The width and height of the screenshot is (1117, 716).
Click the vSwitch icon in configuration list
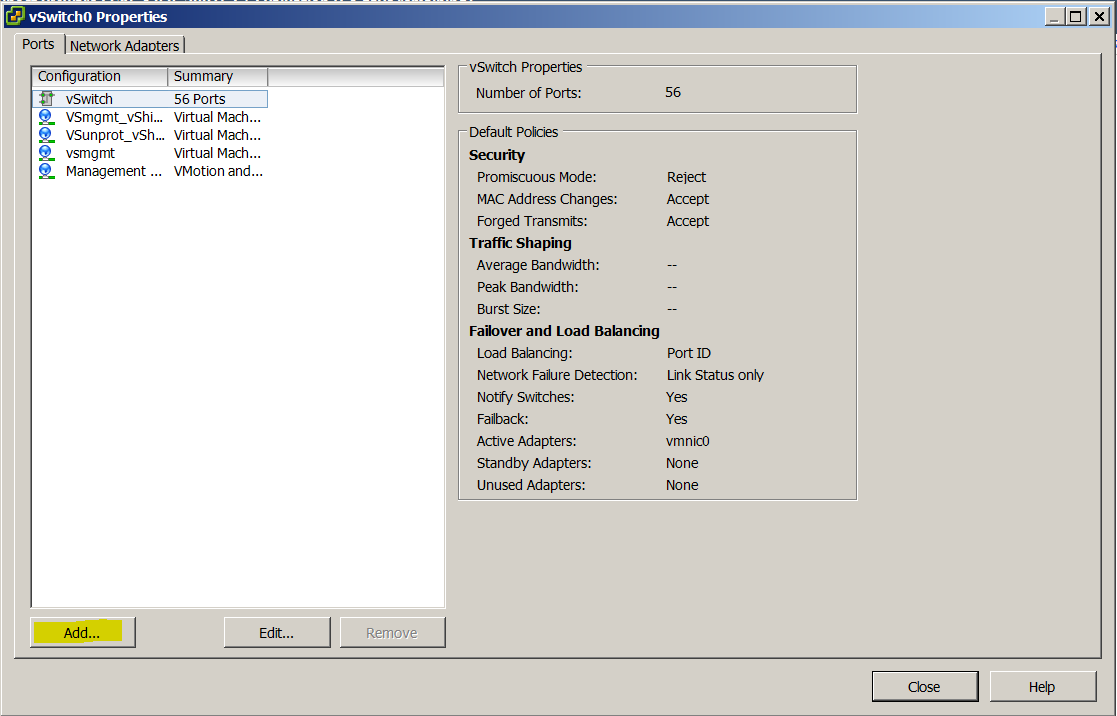click(x=46, y=99)
